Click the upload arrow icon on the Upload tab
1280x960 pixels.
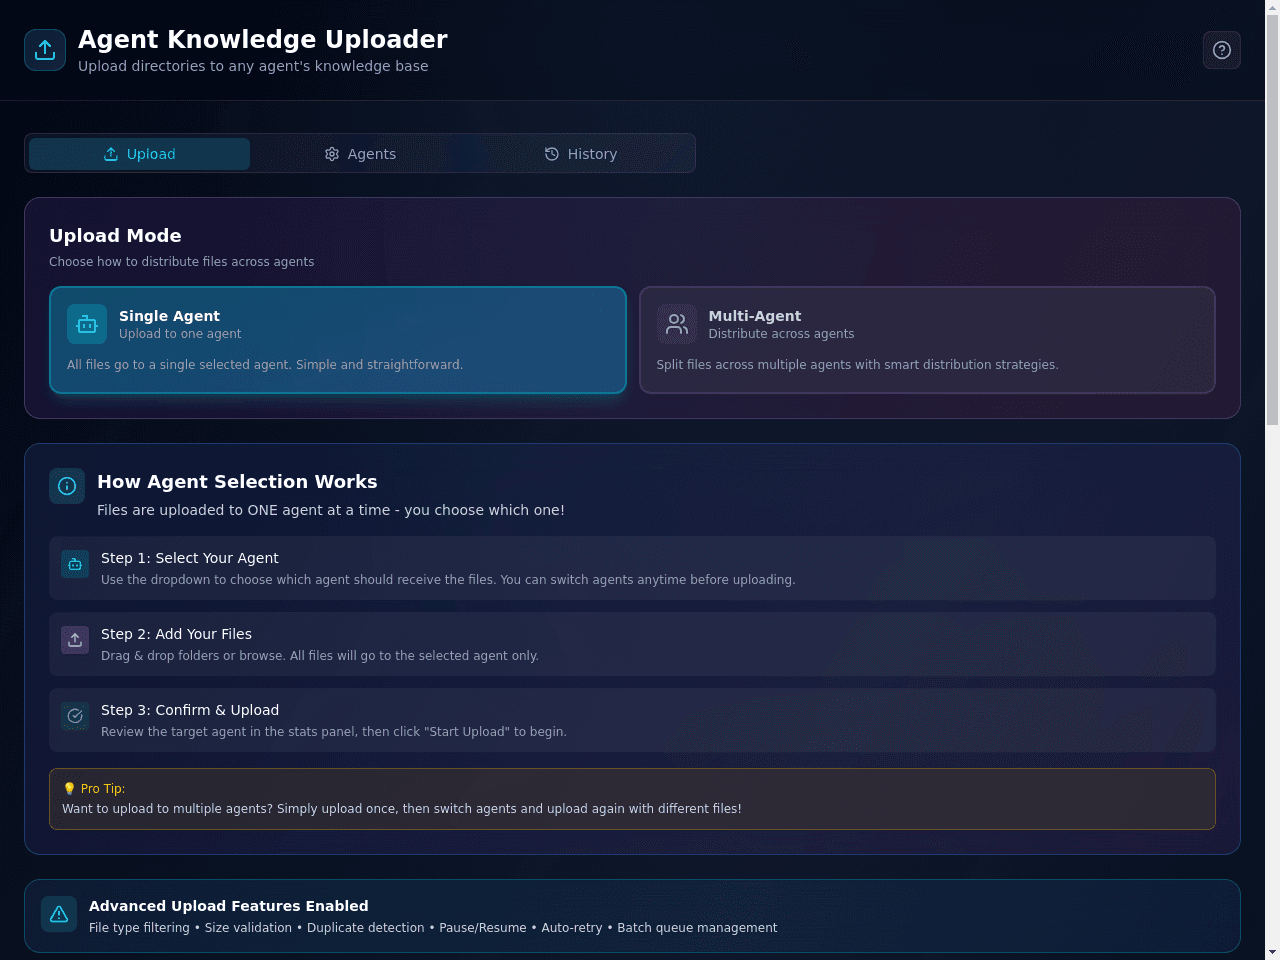point(111,154)
